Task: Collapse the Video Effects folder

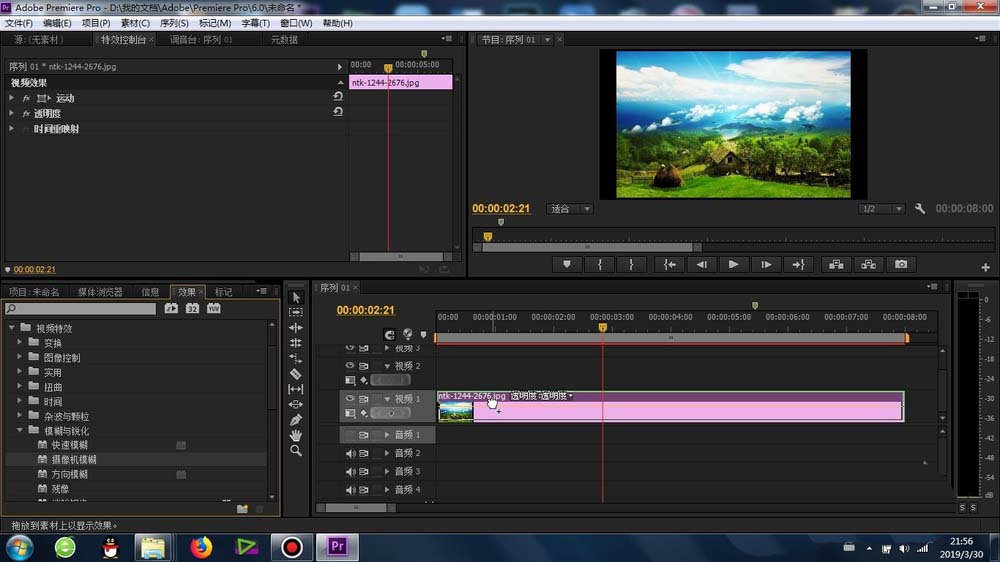Action: point(12,328)
